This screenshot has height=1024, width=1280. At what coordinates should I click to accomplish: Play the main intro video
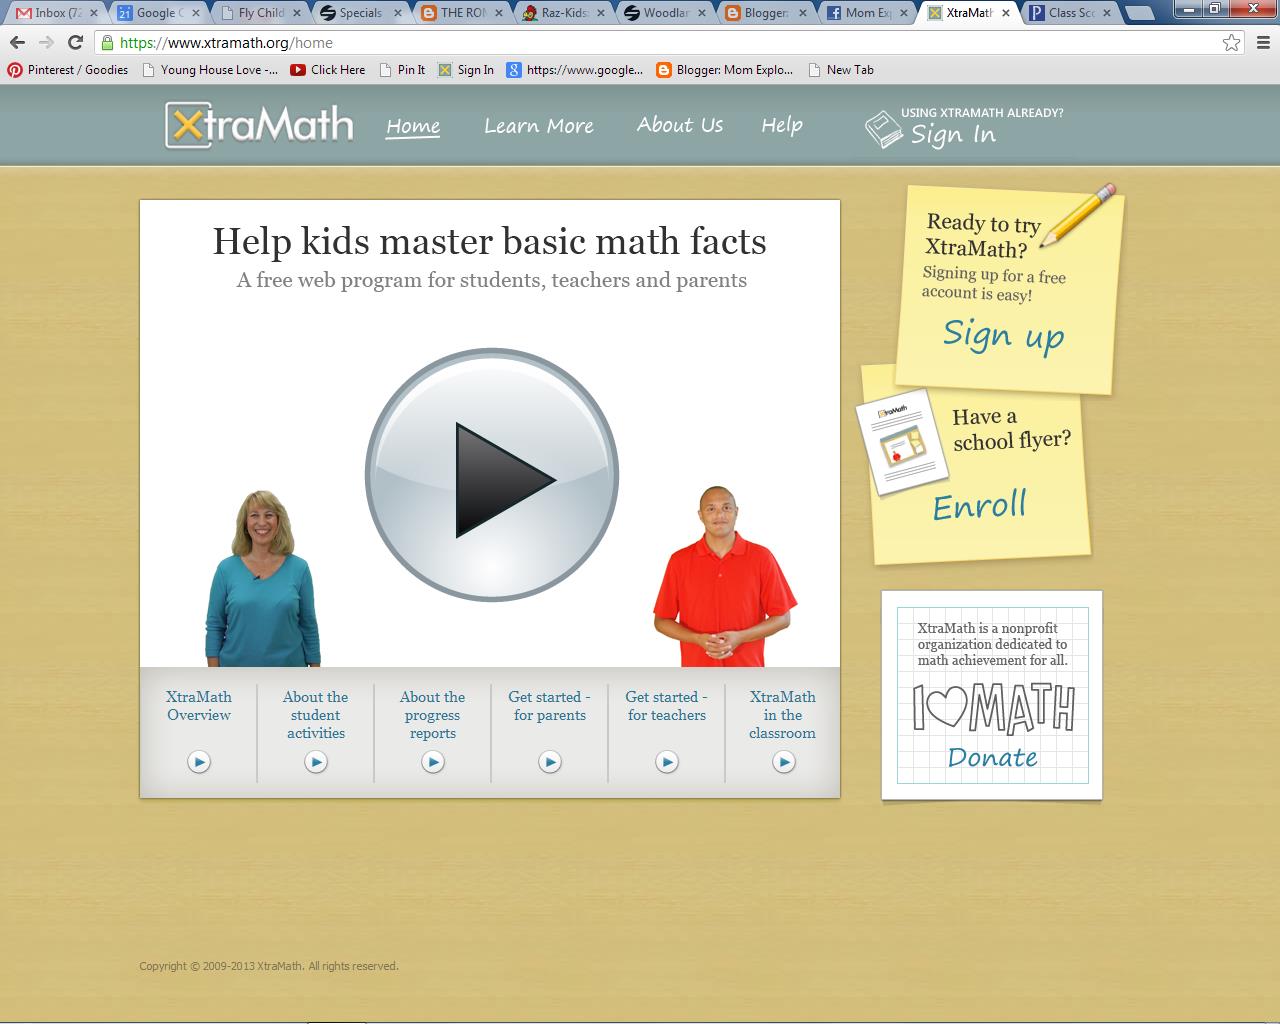(492, 475)
